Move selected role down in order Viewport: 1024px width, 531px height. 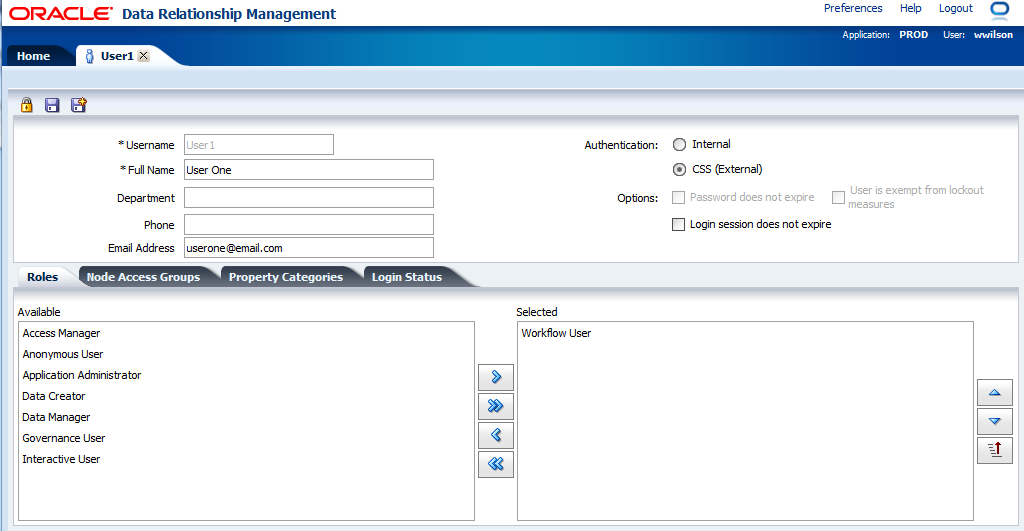pos(994,421)
